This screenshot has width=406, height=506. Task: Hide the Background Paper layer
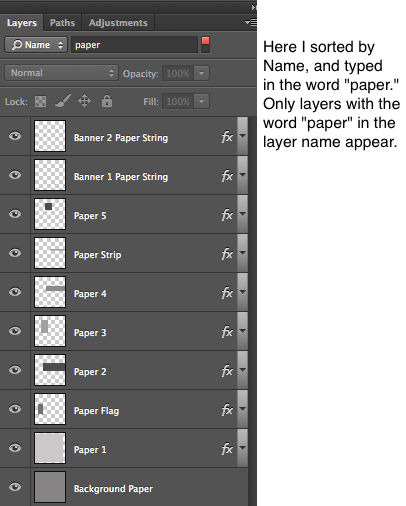point(15,487)
